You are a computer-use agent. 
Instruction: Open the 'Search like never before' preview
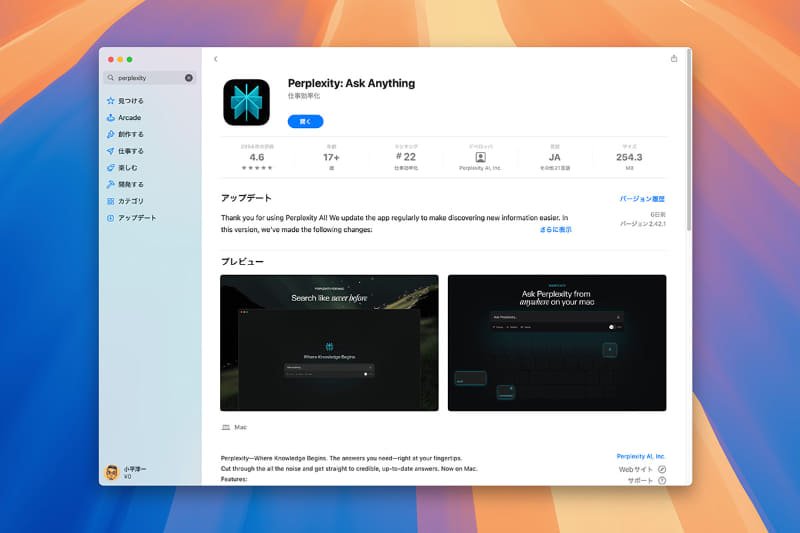click(x=329, y=343)
